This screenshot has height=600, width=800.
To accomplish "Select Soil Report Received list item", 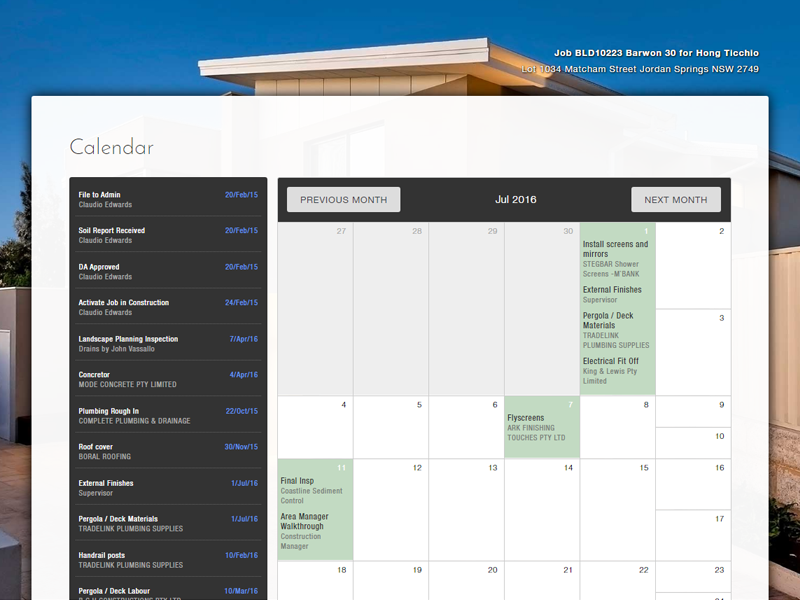I will point(168,235).
